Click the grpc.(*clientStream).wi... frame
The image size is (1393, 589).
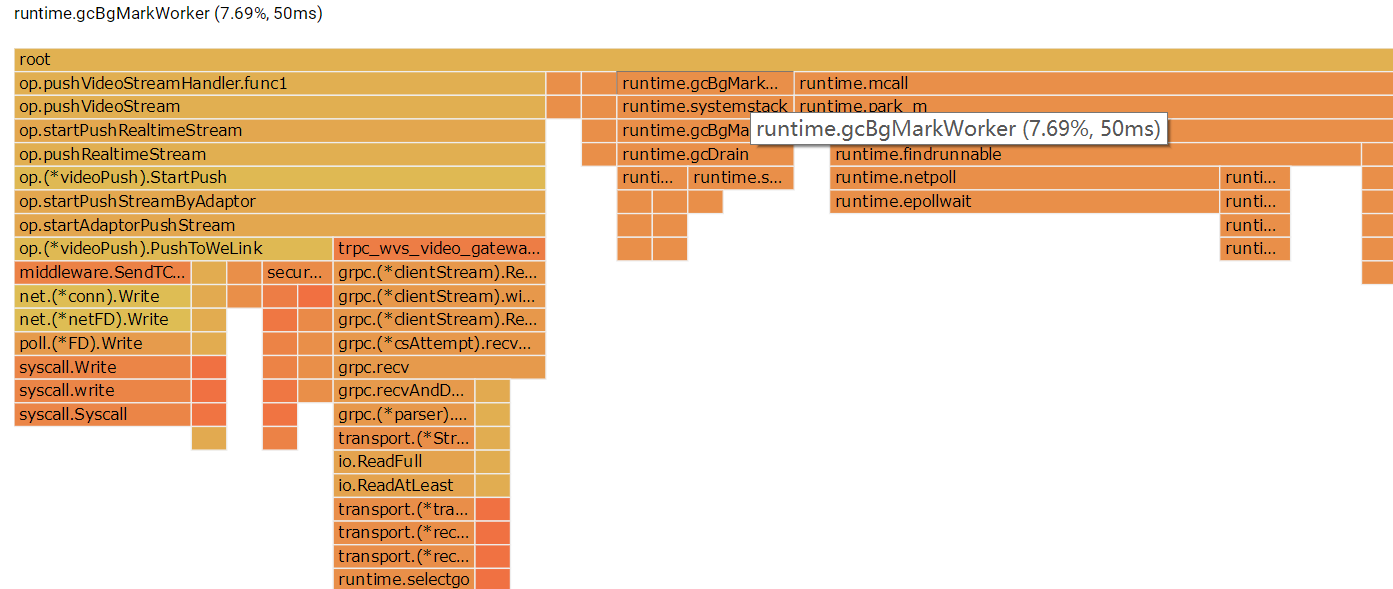click(x=440, y=297)
